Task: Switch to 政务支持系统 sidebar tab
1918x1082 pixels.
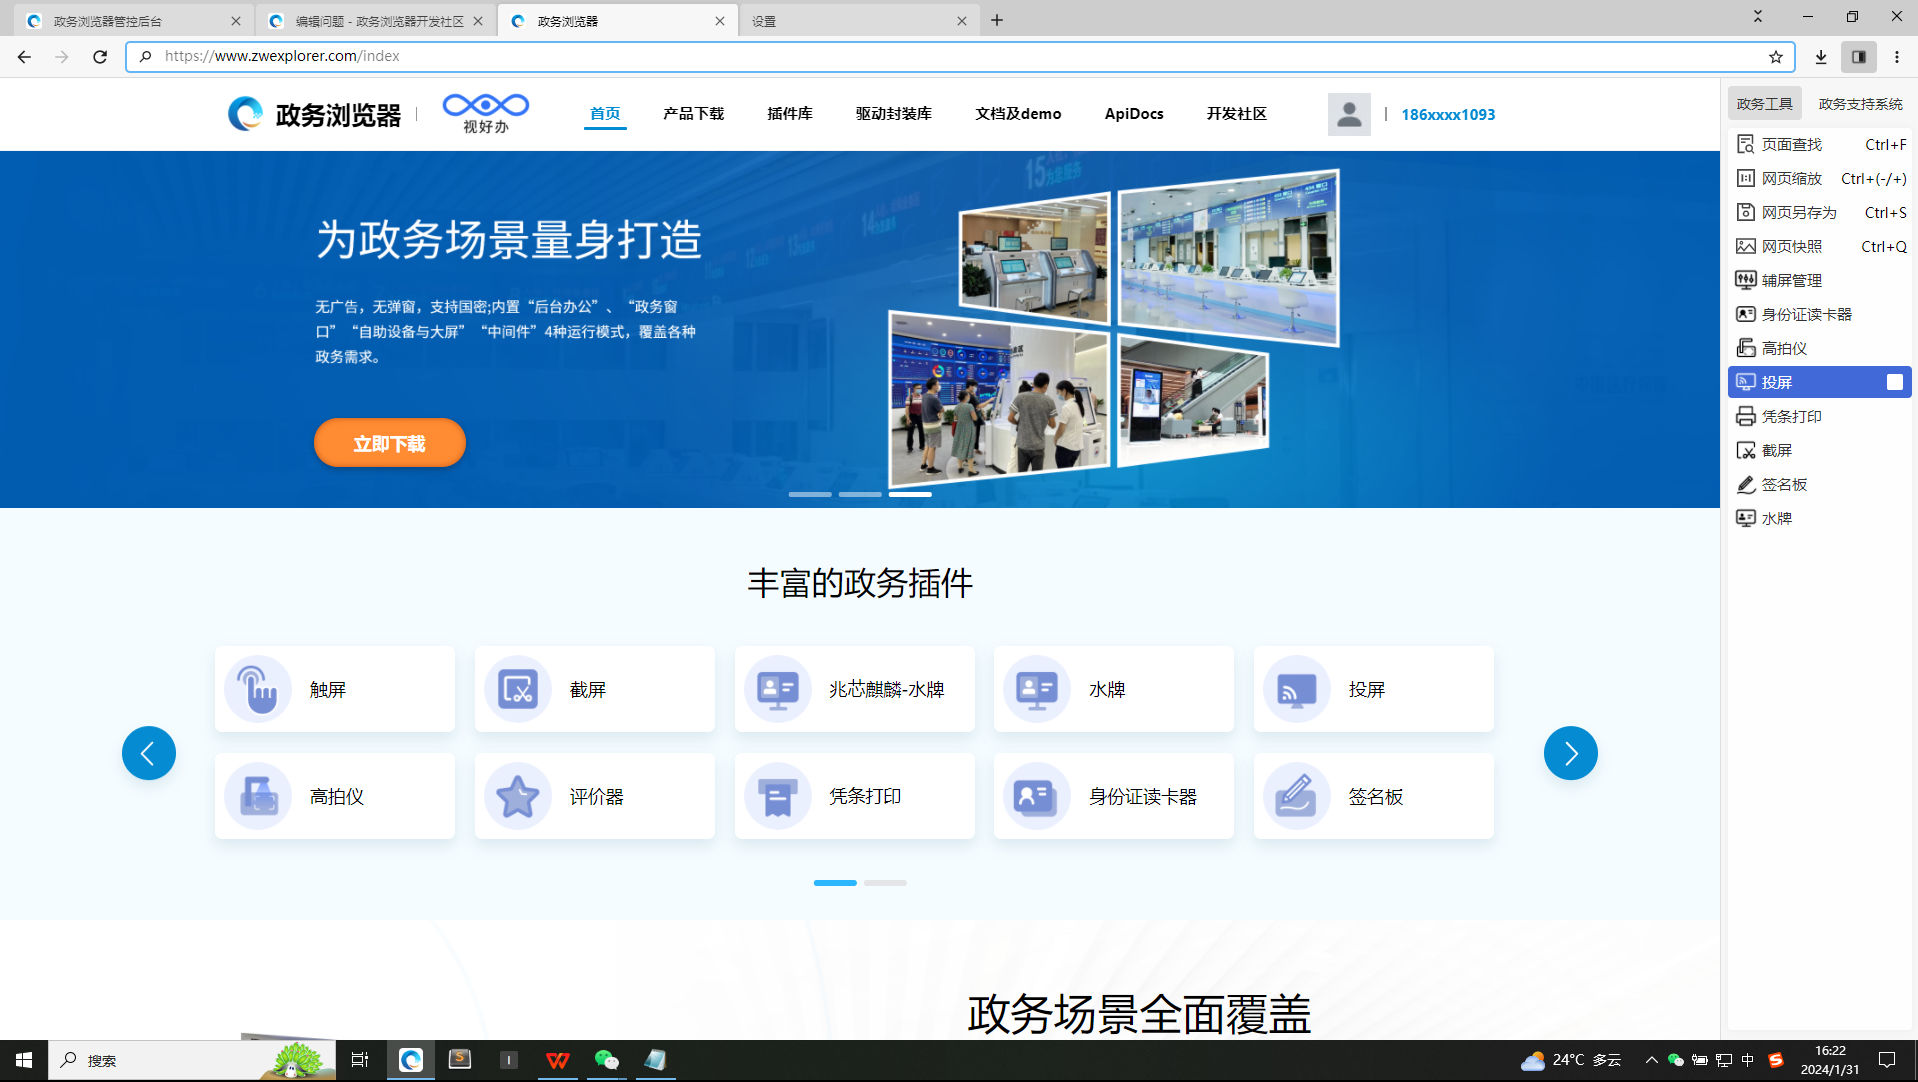Action: click(1860, 103)
